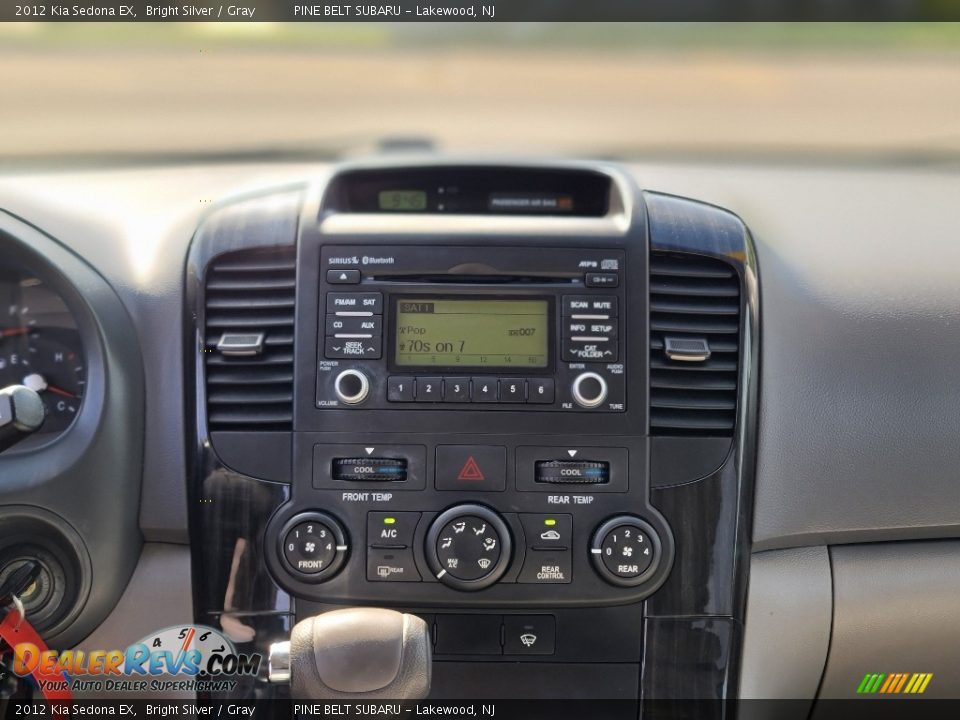Image resolution: width=960 pixels, height=720 pixels.
Task: Select the CD source button
Action: click(339, 325)
